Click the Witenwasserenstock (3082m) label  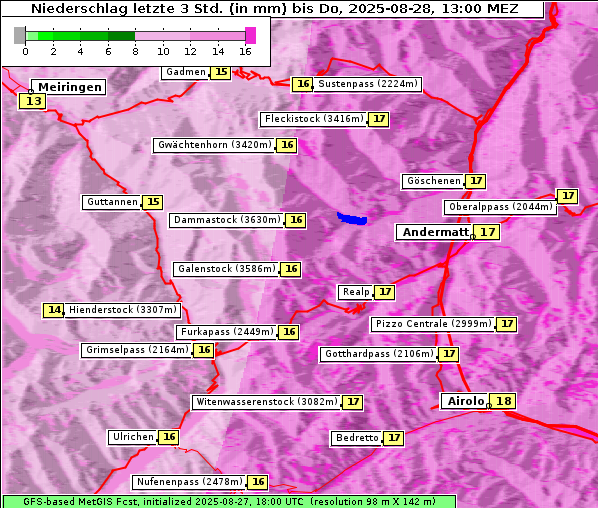click(x=267, y=402)
